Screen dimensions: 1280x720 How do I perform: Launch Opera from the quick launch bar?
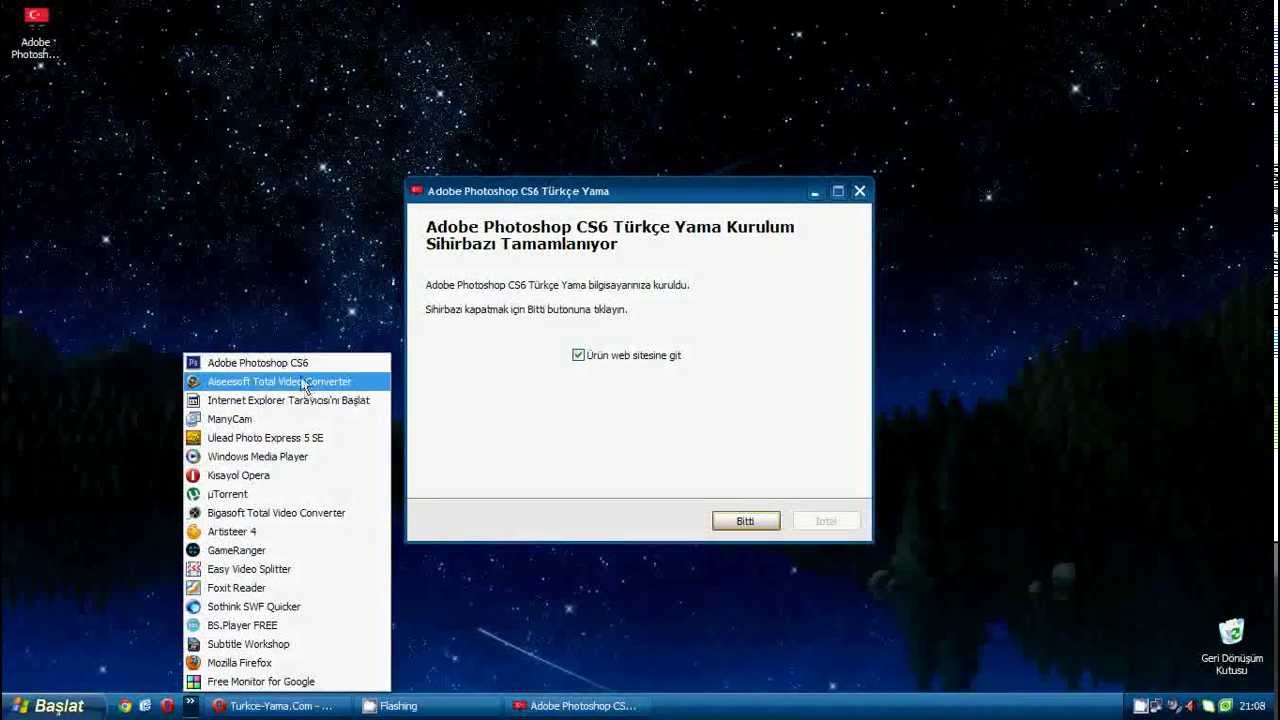click(167, 706)
